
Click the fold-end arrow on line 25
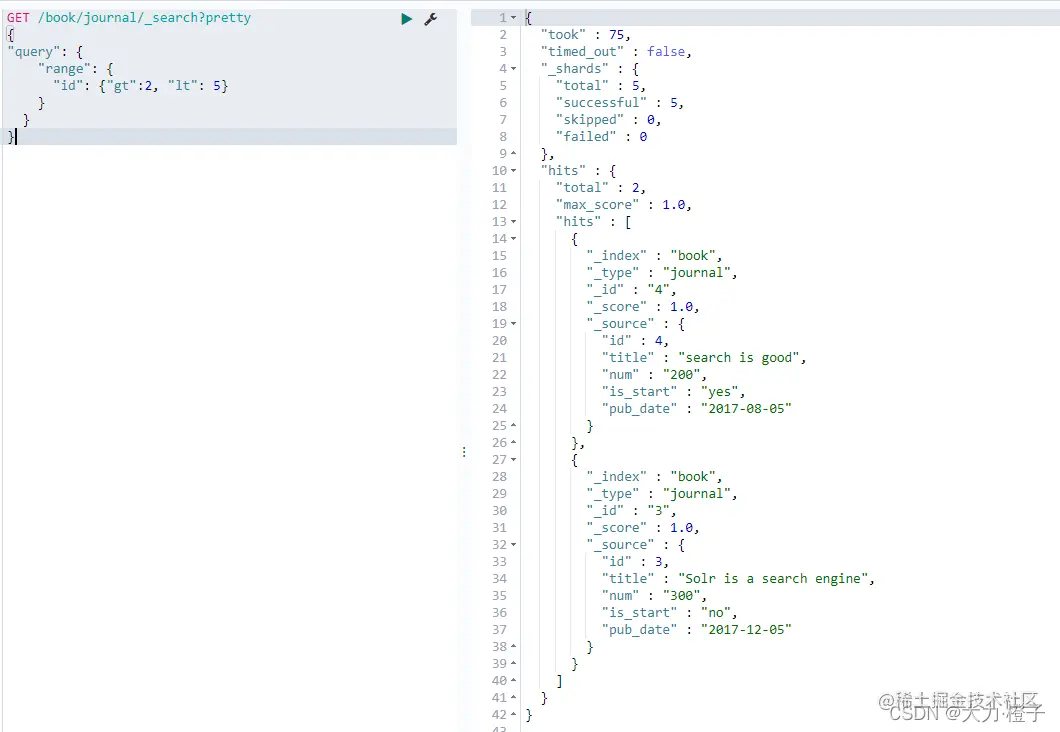pos(514,425)
